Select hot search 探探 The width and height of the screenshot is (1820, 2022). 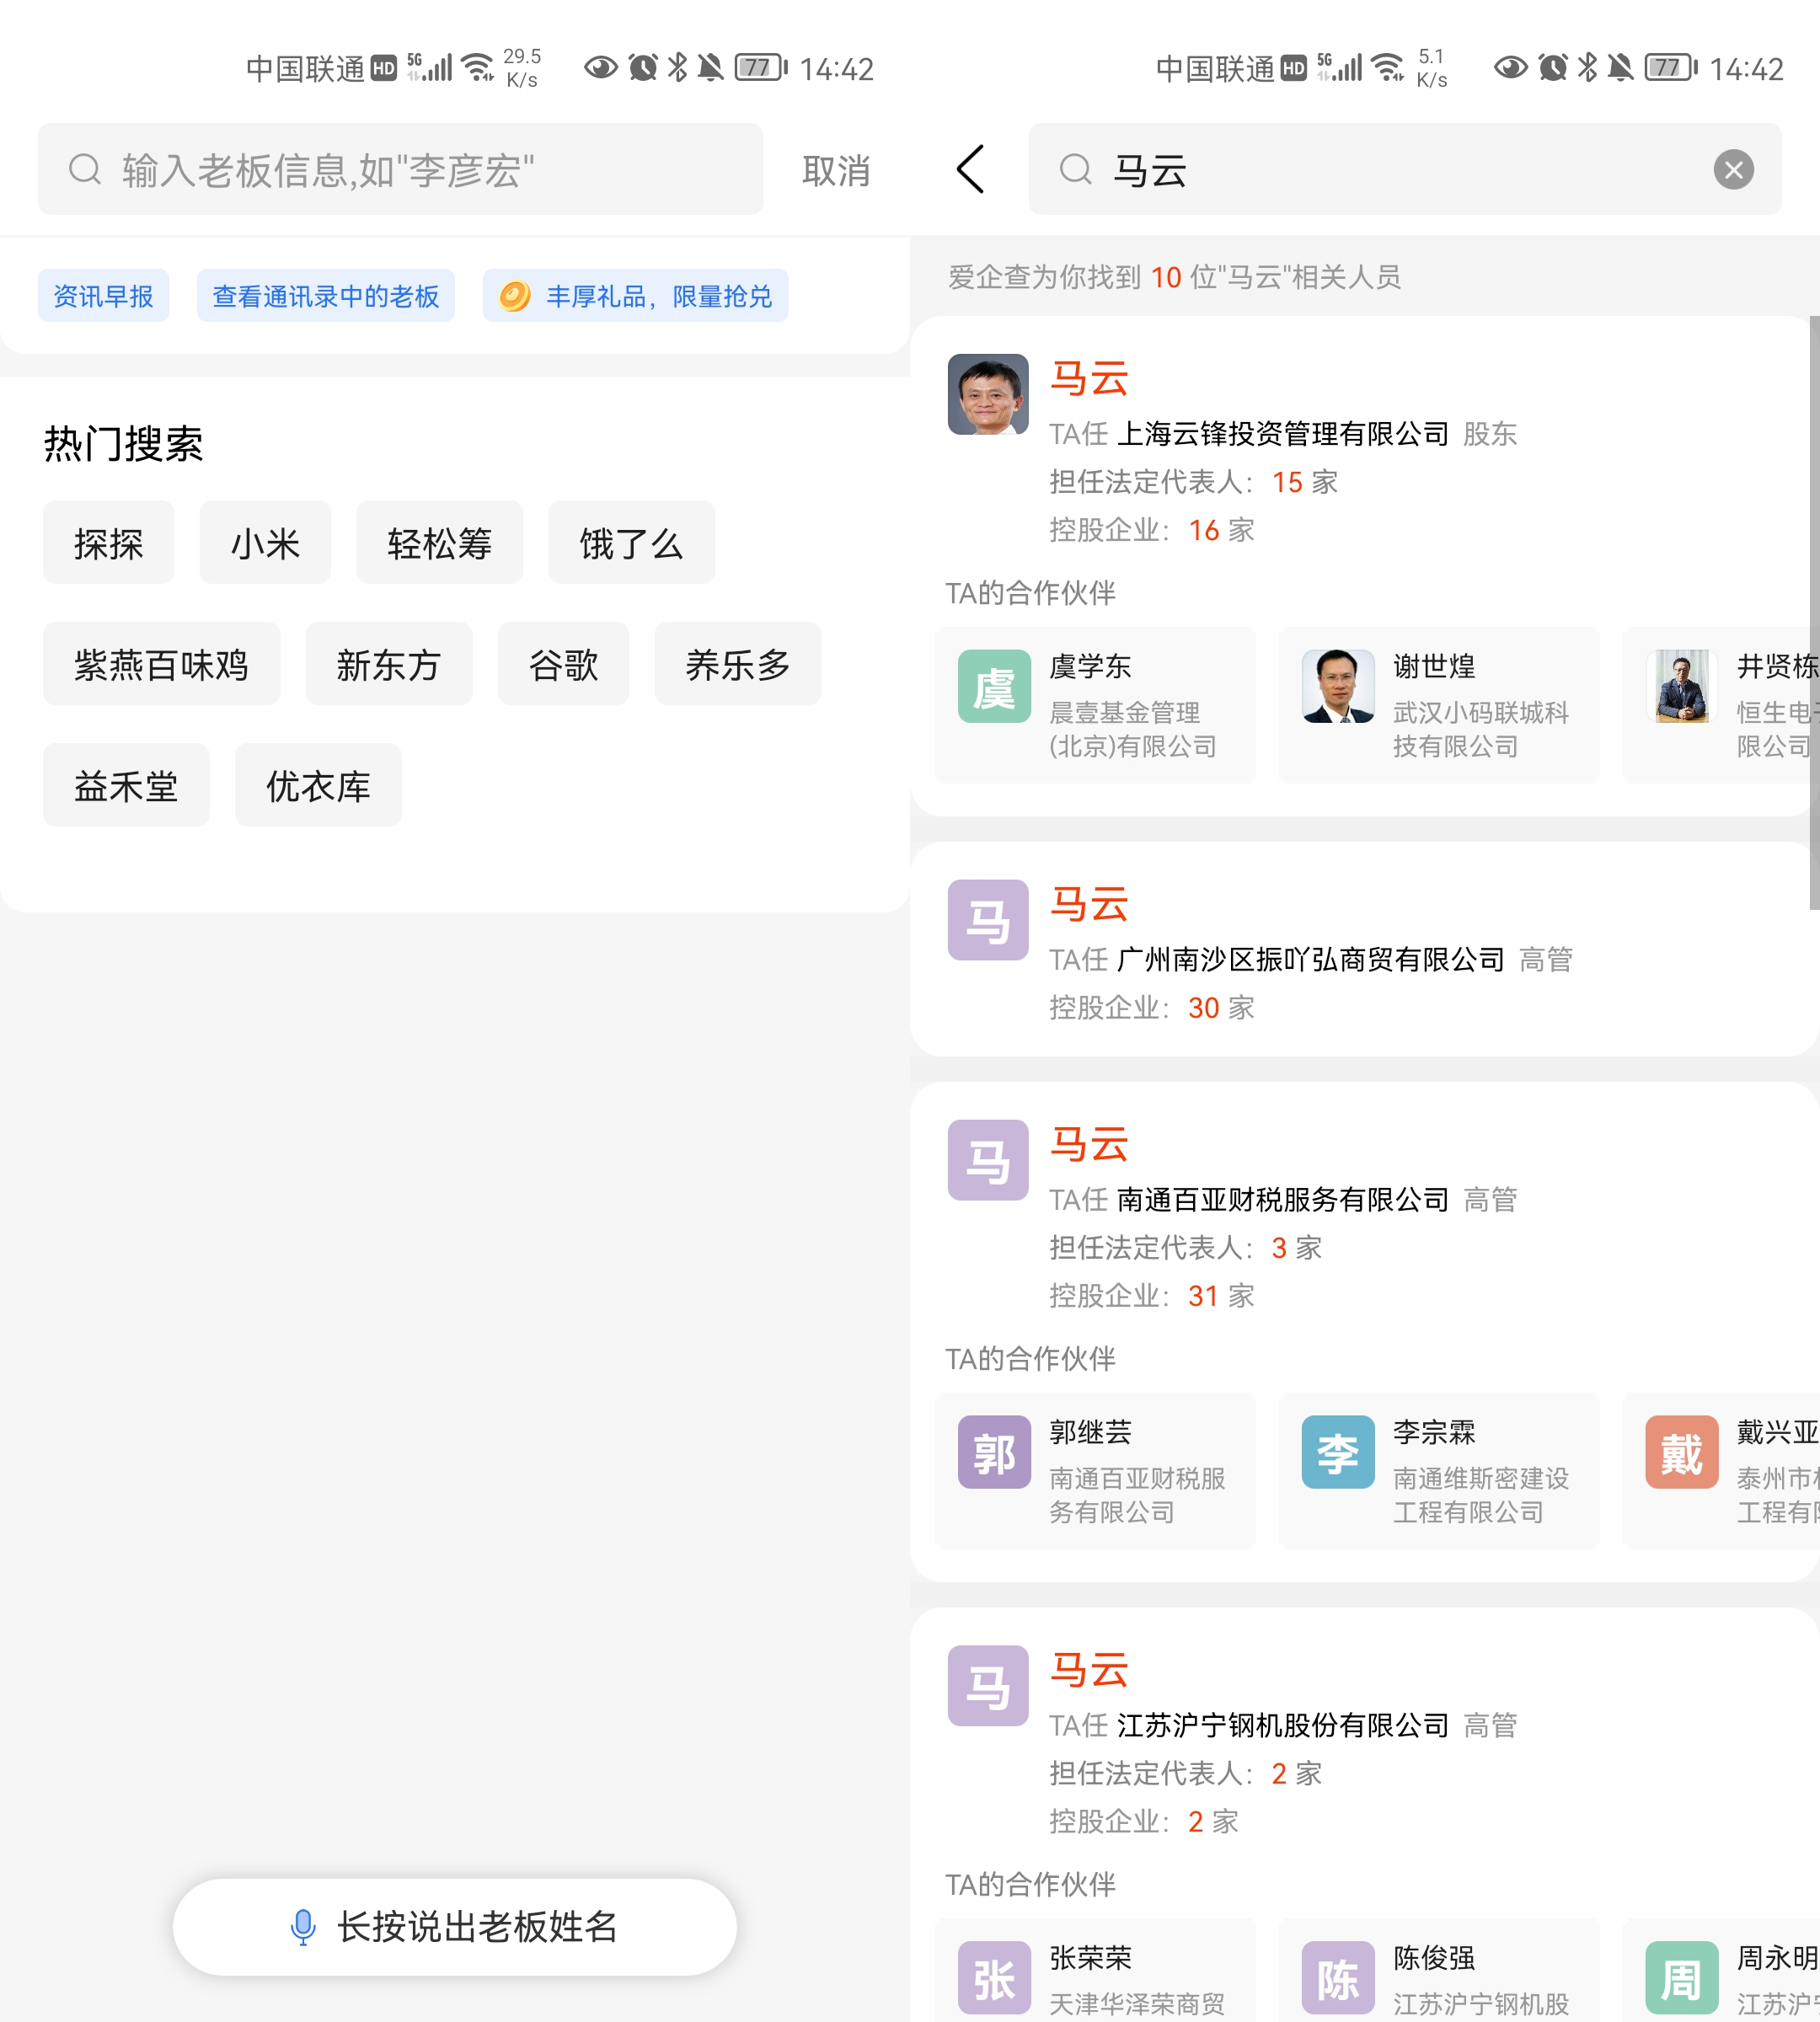click(108, 543)
